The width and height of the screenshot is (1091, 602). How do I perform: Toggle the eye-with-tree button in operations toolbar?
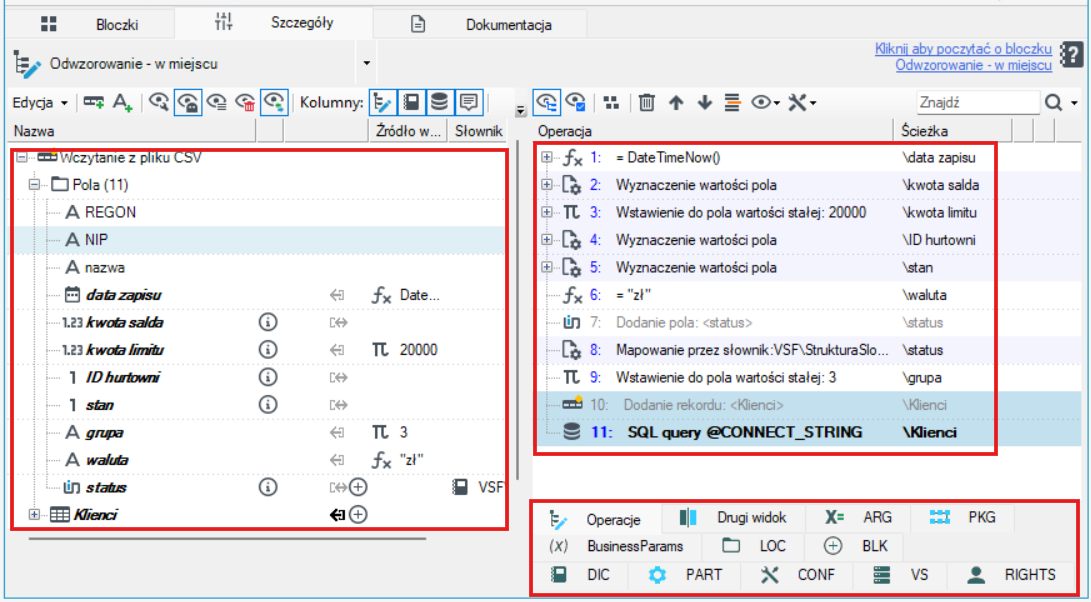548,103
